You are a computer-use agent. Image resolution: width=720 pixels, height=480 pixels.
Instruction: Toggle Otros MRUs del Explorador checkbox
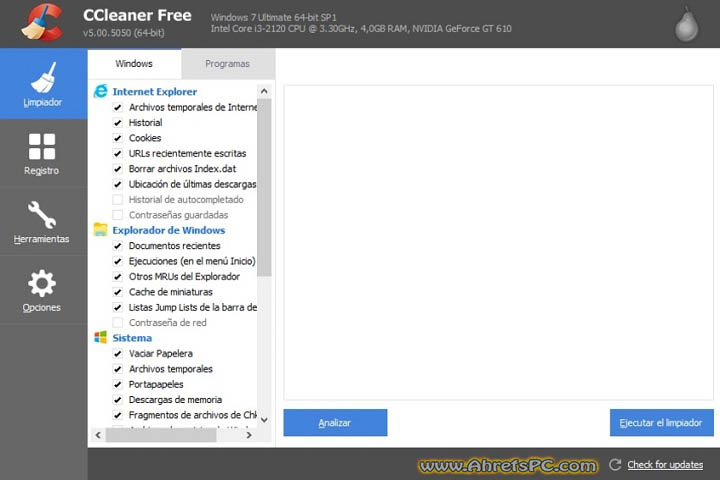tap(118, 277)
